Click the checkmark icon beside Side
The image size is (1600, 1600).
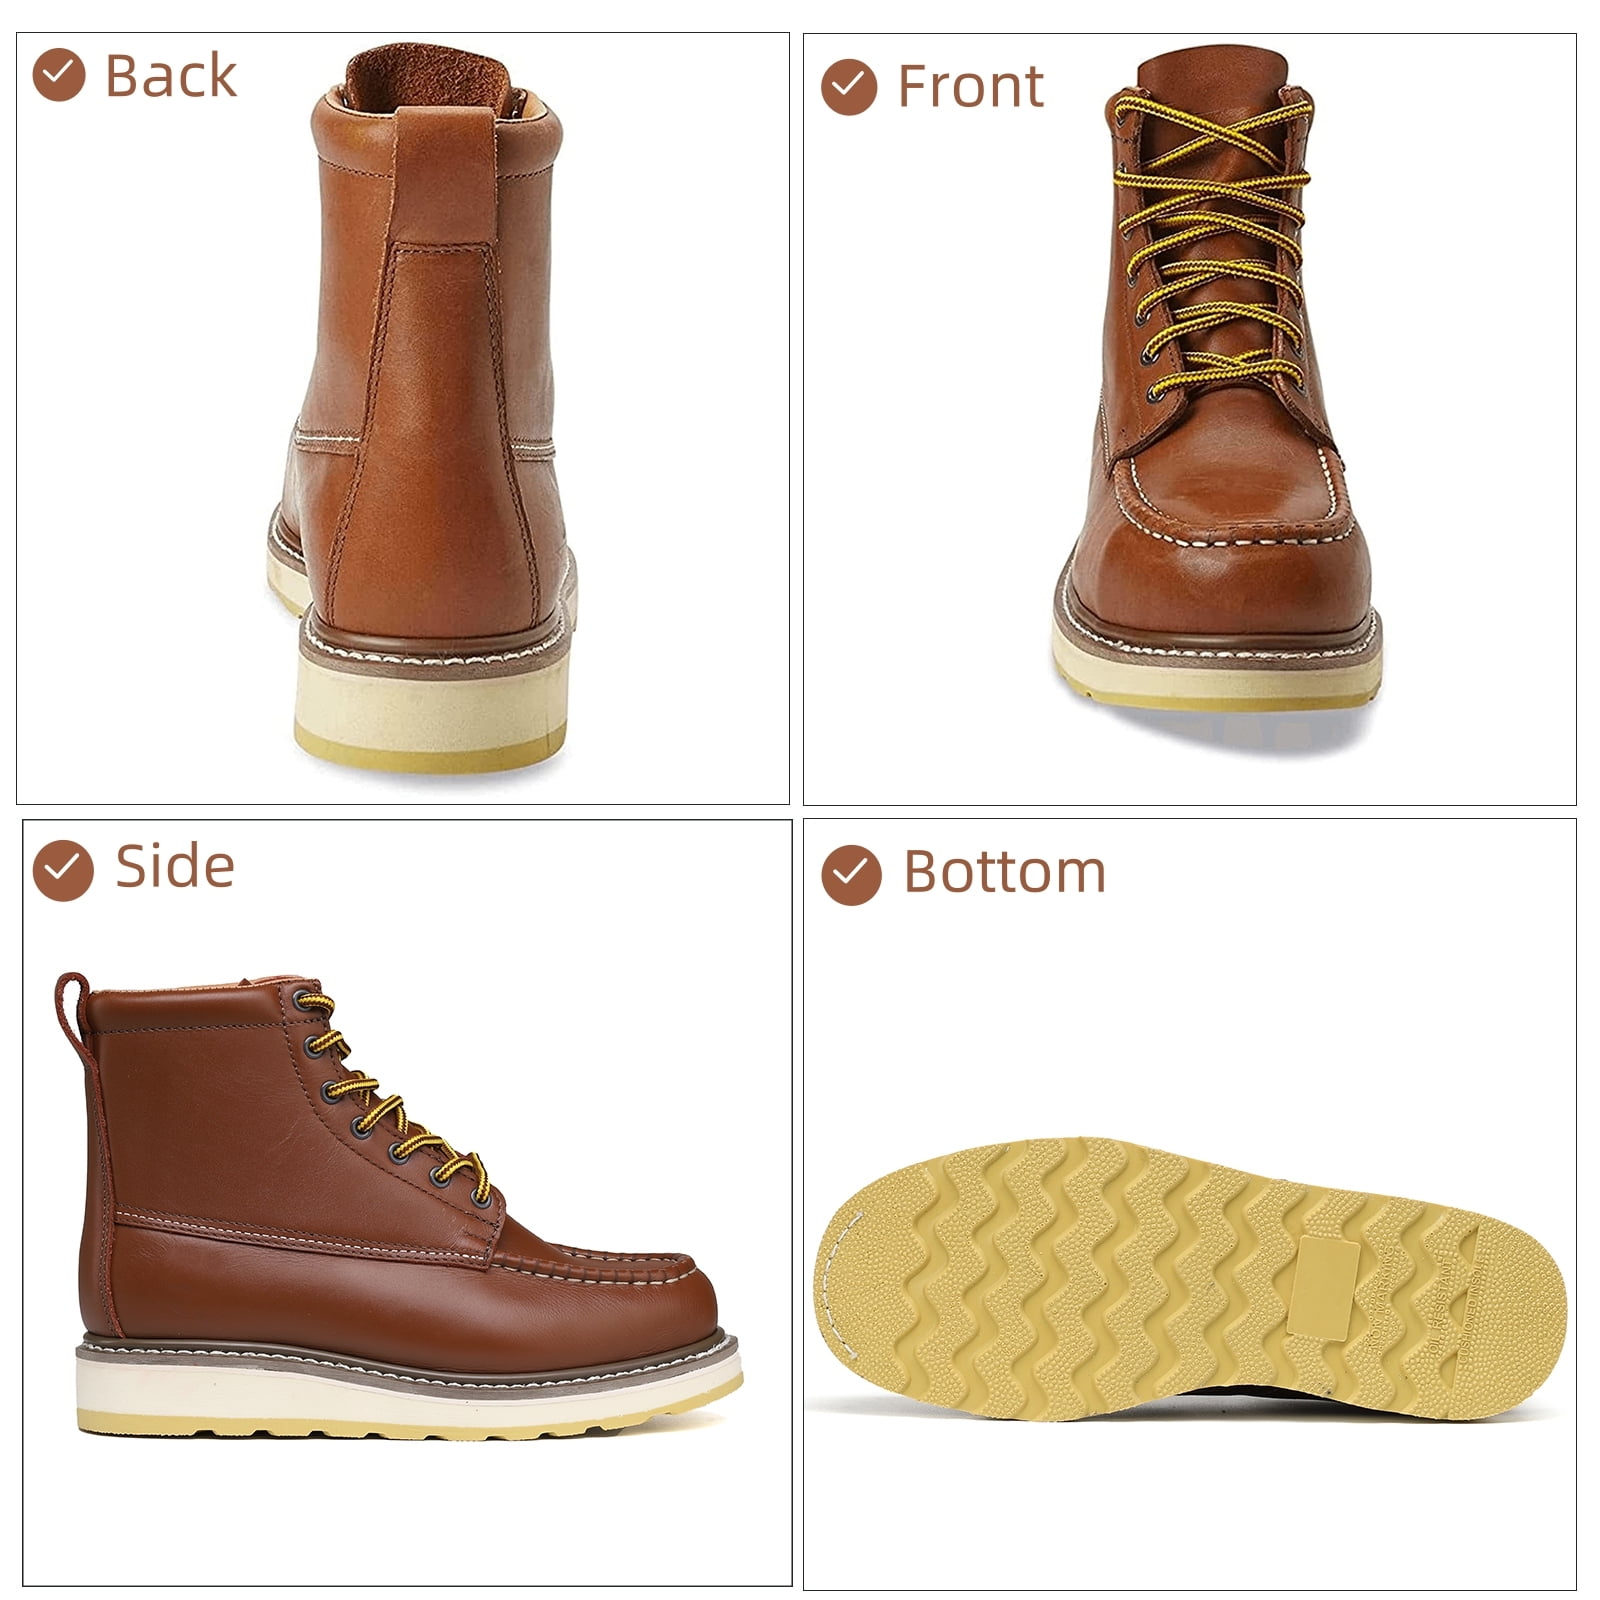62,869
